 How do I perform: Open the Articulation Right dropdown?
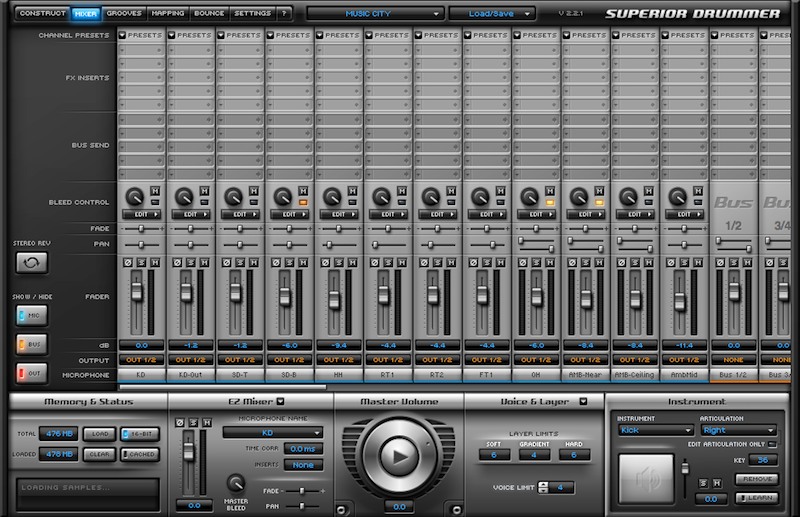point(739,430)
